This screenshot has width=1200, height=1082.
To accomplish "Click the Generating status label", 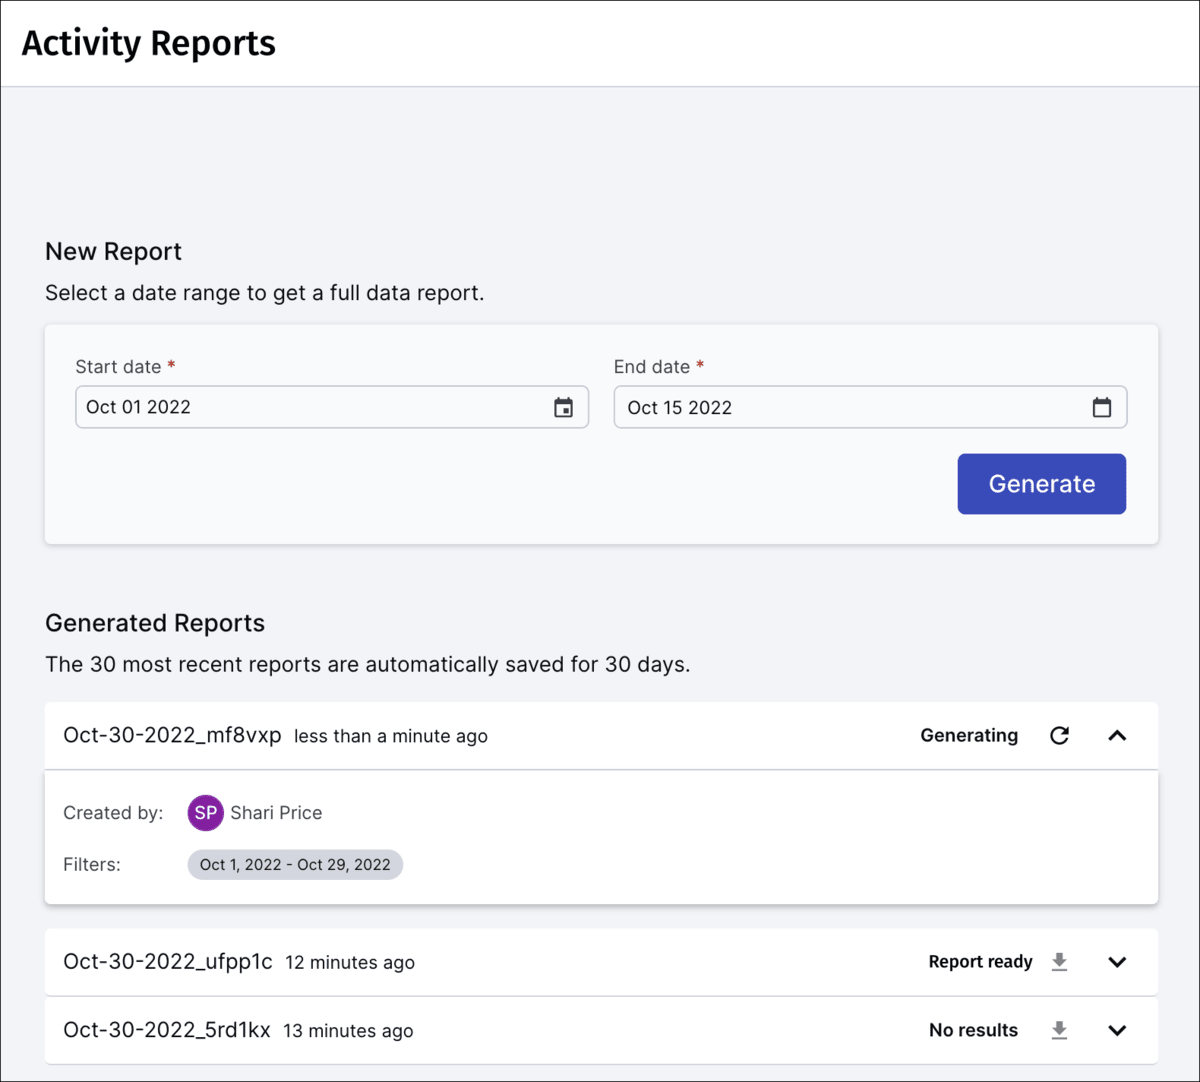I will 969,736.
